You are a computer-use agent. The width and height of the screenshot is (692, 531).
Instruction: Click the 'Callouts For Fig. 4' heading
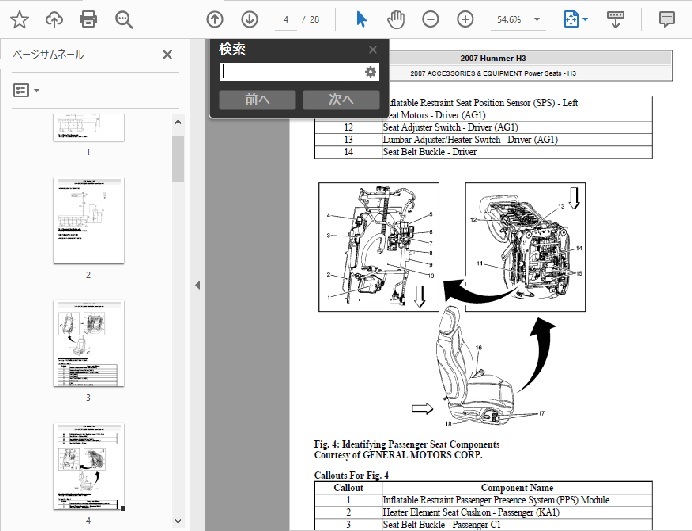351,475
